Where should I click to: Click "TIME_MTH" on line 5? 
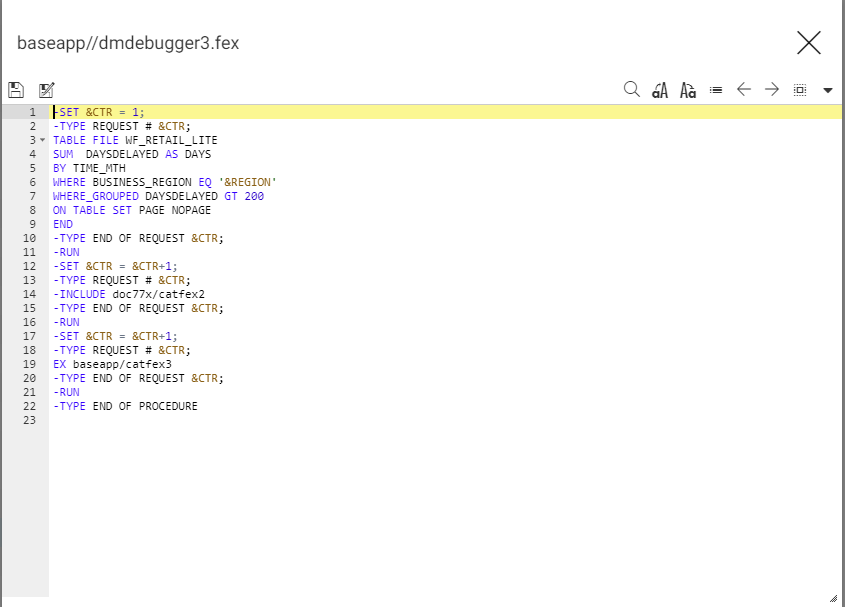99,168
